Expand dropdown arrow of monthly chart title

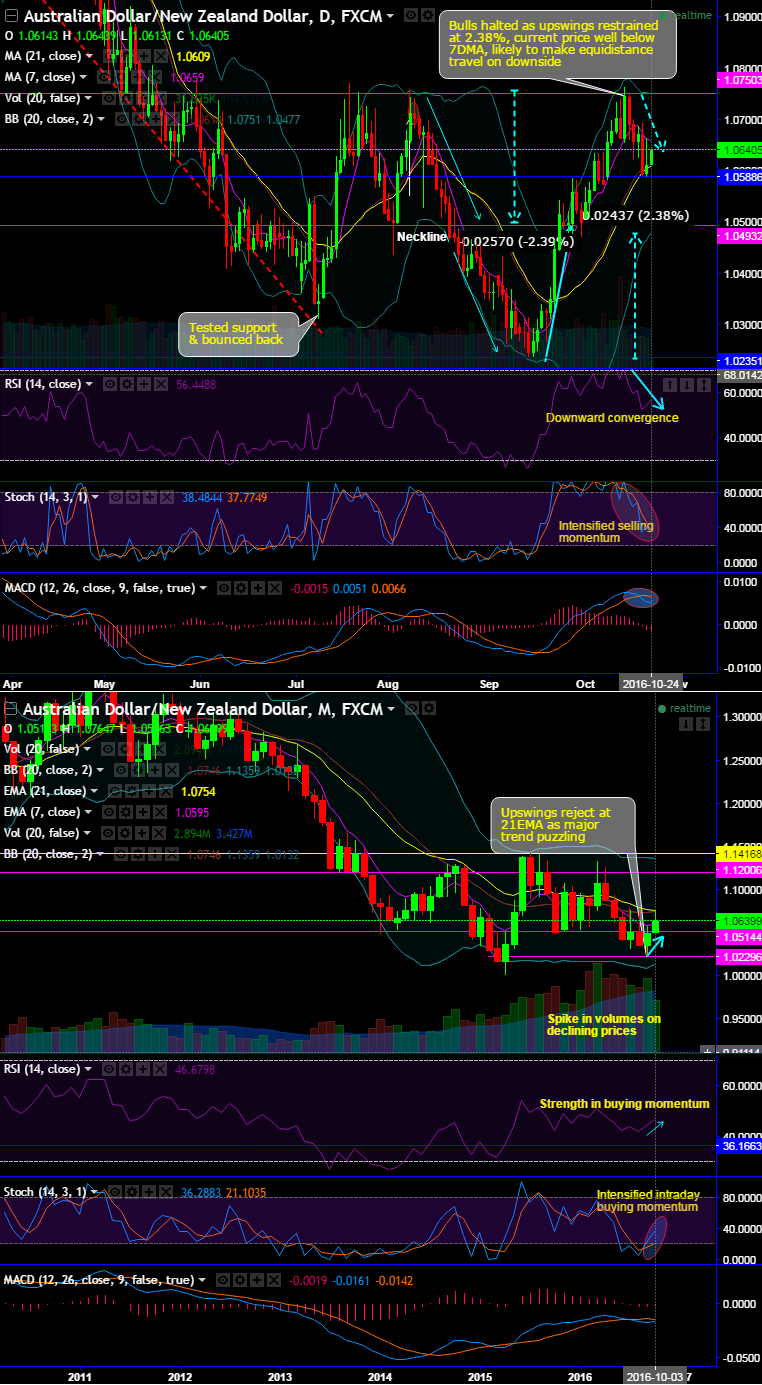(391, 709)
